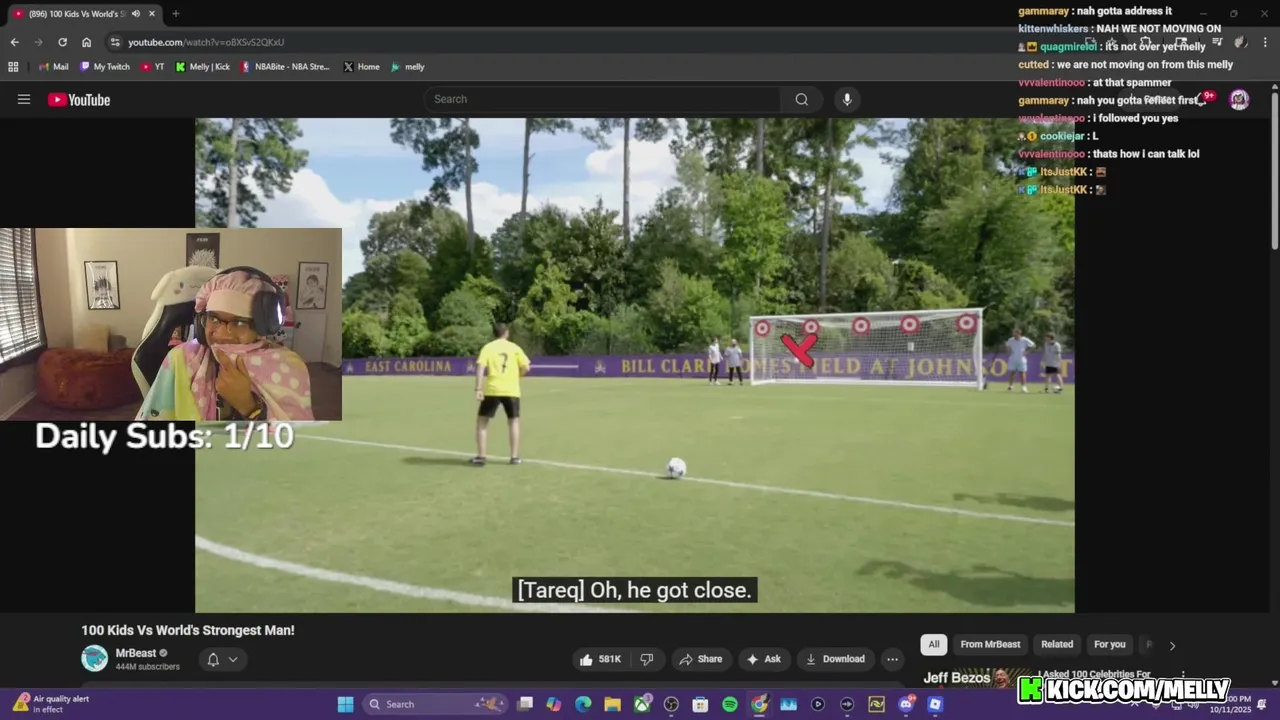This screenshot has height=720, width=1280.
Task: Open the Mail bookmark
Action: tap(54, 67)
